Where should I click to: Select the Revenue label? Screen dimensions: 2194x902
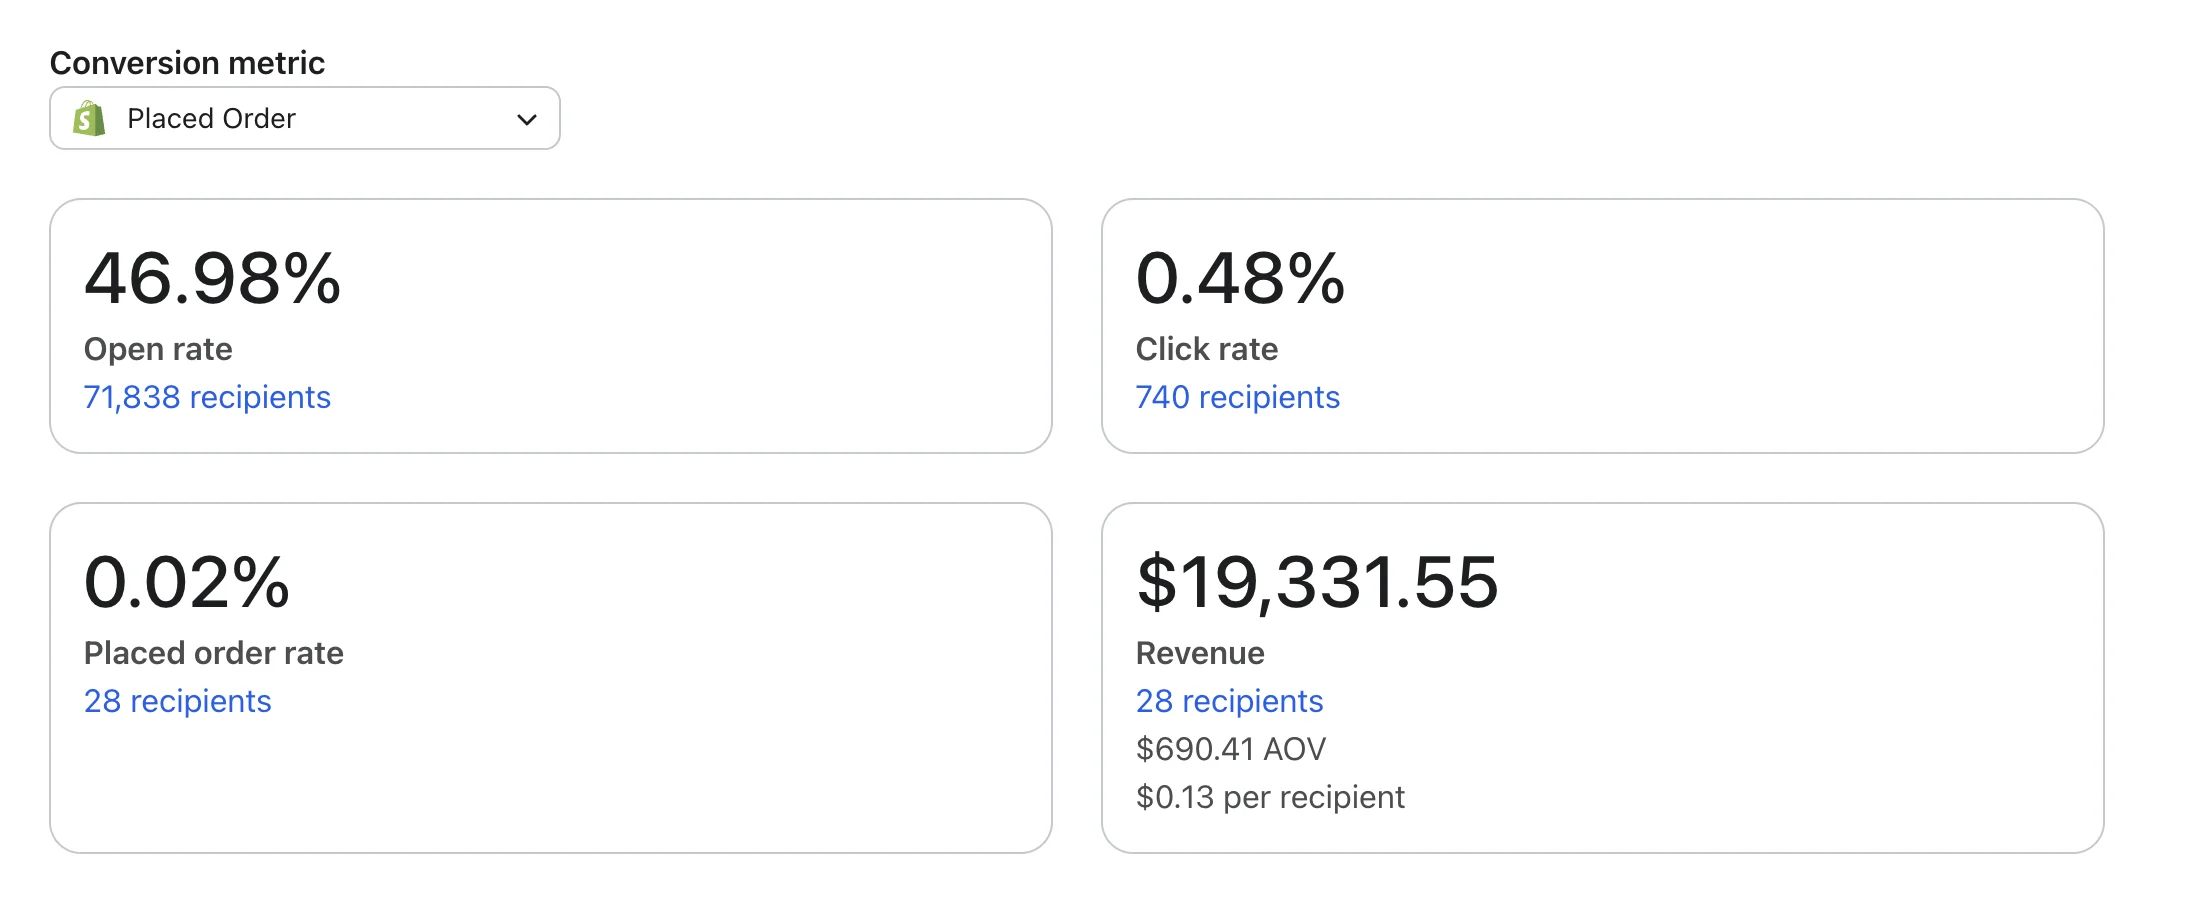pyautogui.click(x=1200, y=653)
